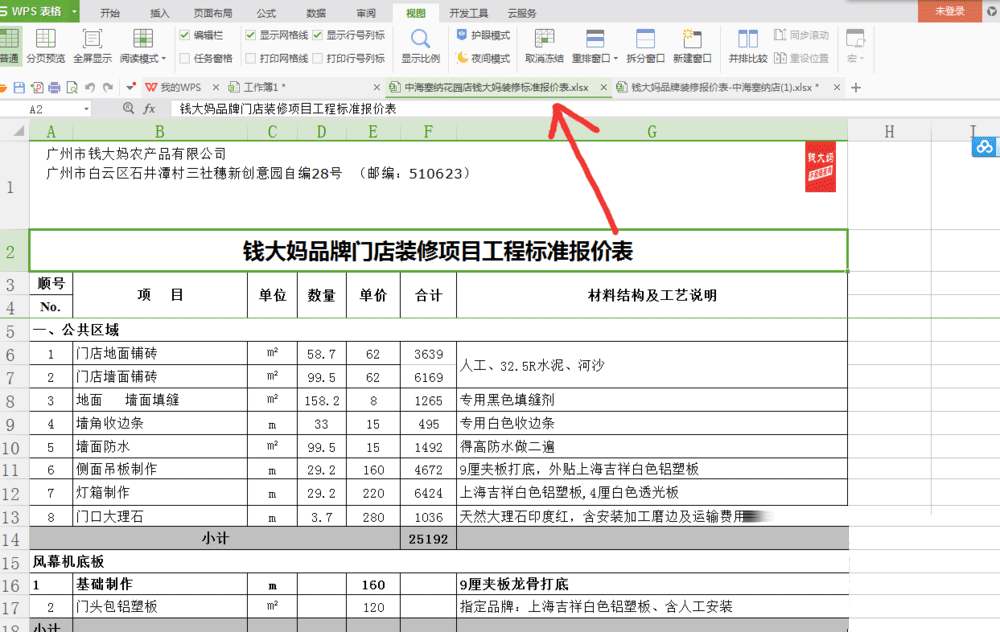The height and width of the screenshot is (632, 1000).
Task: Open 分页预览 page break preview
Action: [x=45, y=46]
